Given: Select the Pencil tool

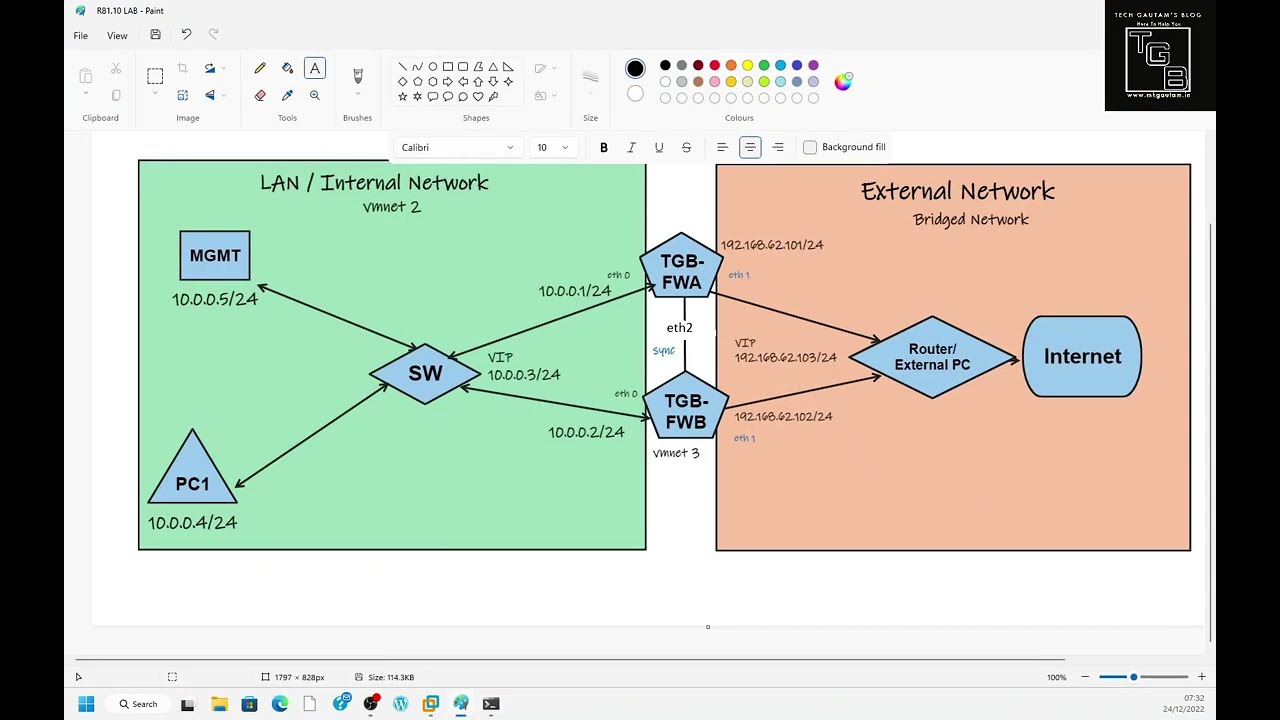Looking at the screenshot, I should [260, 68].
